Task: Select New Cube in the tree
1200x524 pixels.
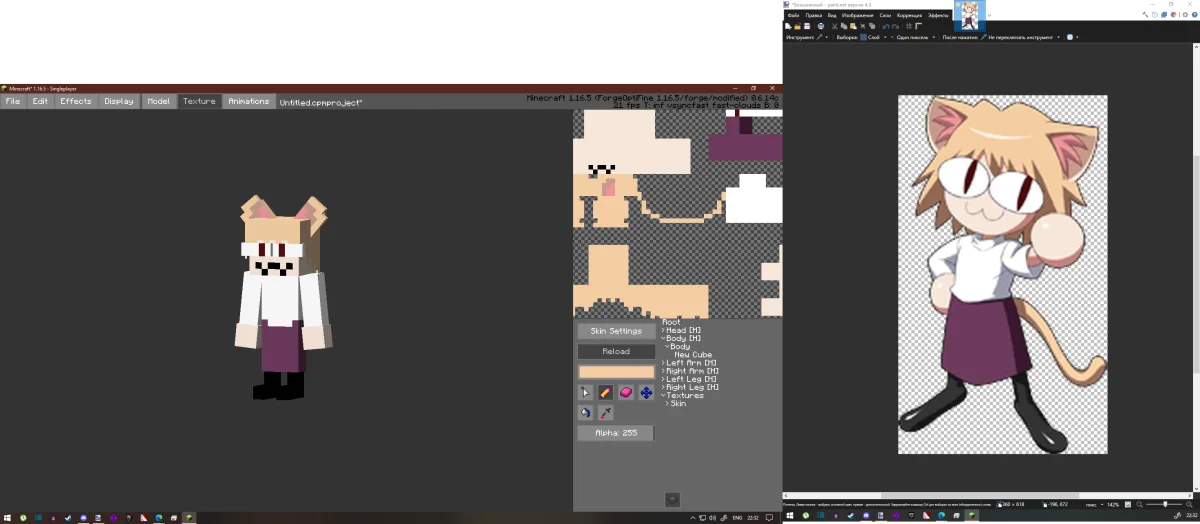Action: point(693,355)
